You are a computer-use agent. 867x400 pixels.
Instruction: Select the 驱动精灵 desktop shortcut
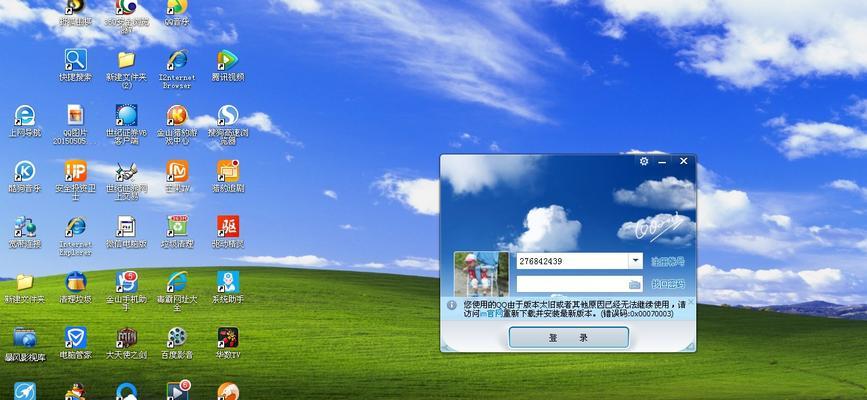[228, 231]
